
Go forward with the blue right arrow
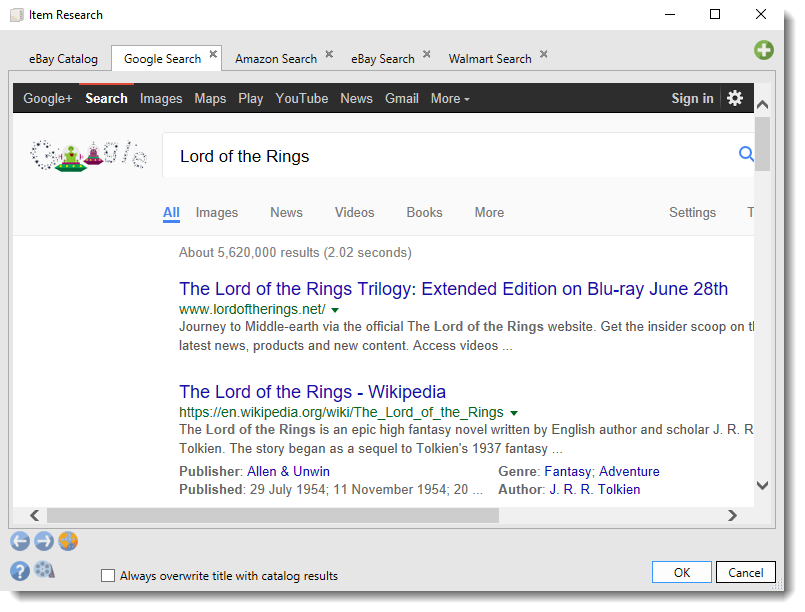(44, 541)
